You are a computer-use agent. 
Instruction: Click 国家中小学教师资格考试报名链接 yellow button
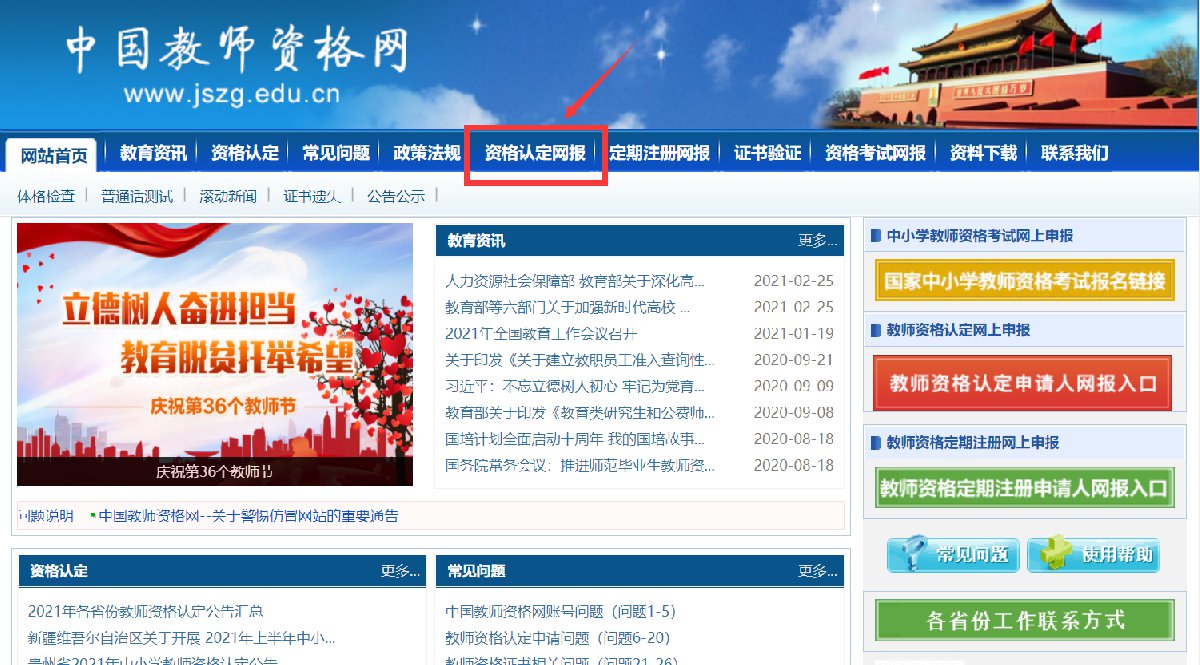(1023, 281)
